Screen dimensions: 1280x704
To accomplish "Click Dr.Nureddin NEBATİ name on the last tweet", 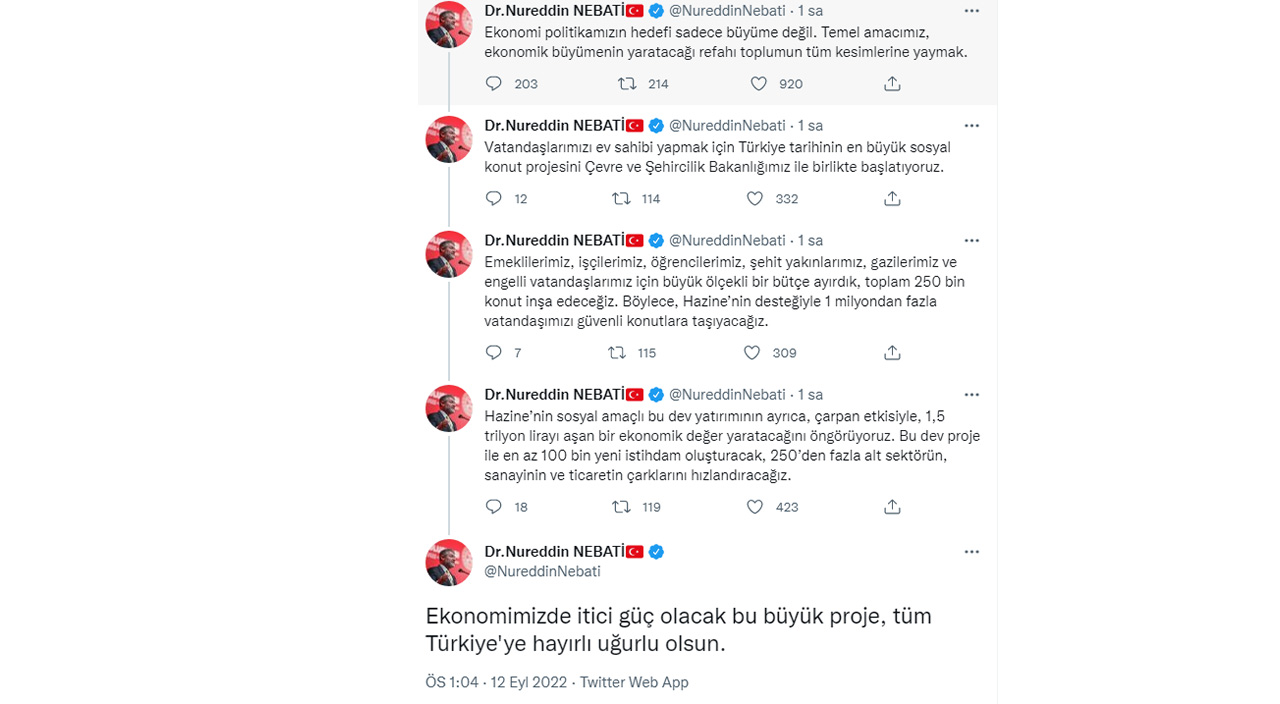I will tap(556, 551).
